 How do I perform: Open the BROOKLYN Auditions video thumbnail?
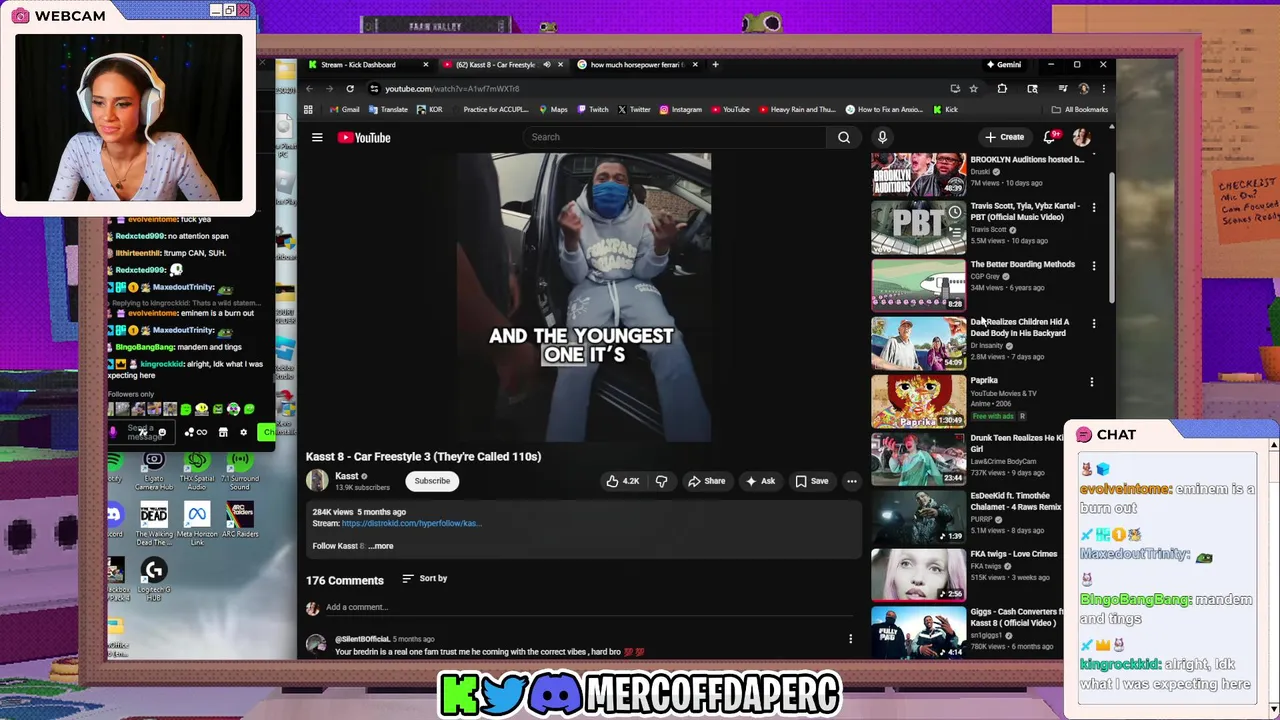click(x=918, y=174)
